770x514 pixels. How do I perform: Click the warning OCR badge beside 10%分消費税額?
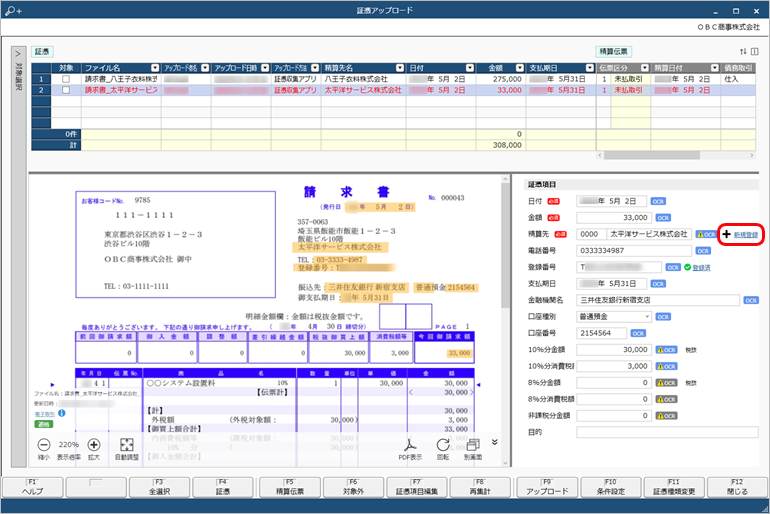tap(667, 366)
